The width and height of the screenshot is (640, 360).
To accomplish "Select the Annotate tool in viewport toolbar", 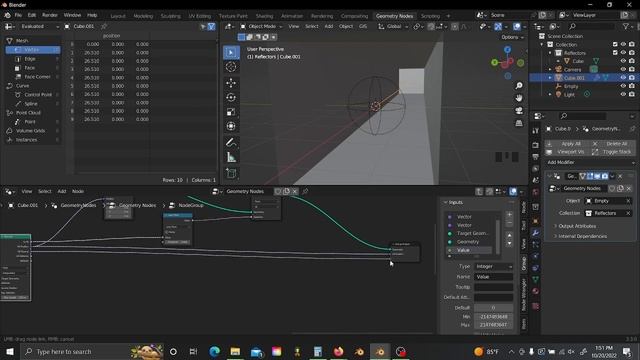I will coord(231,142).
